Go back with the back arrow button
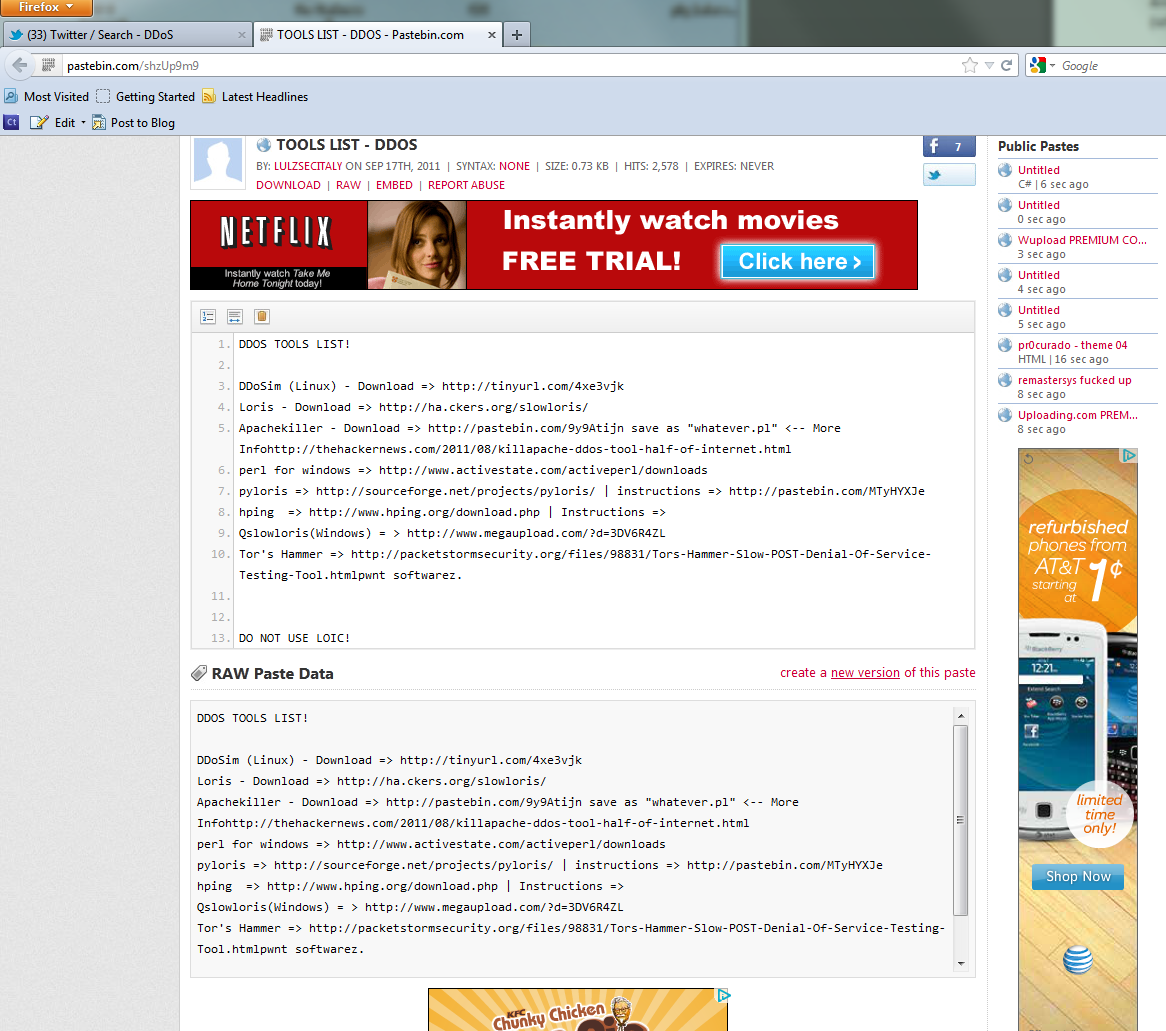Viewport: 1166px width, 1031px height. [20, 65]
